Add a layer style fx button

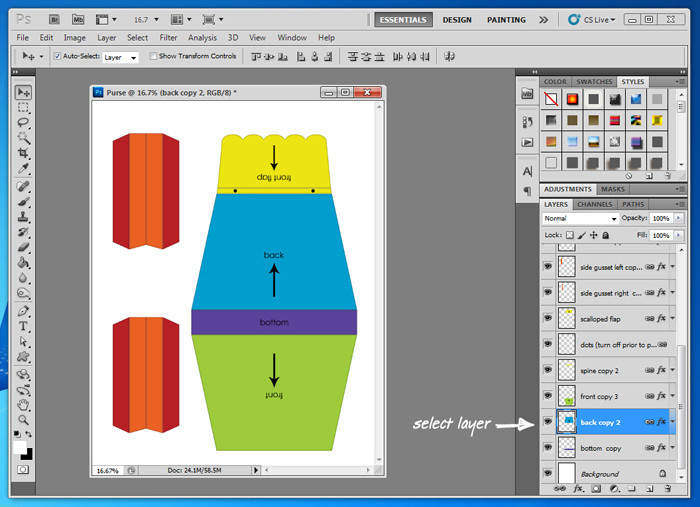point(578,489)
